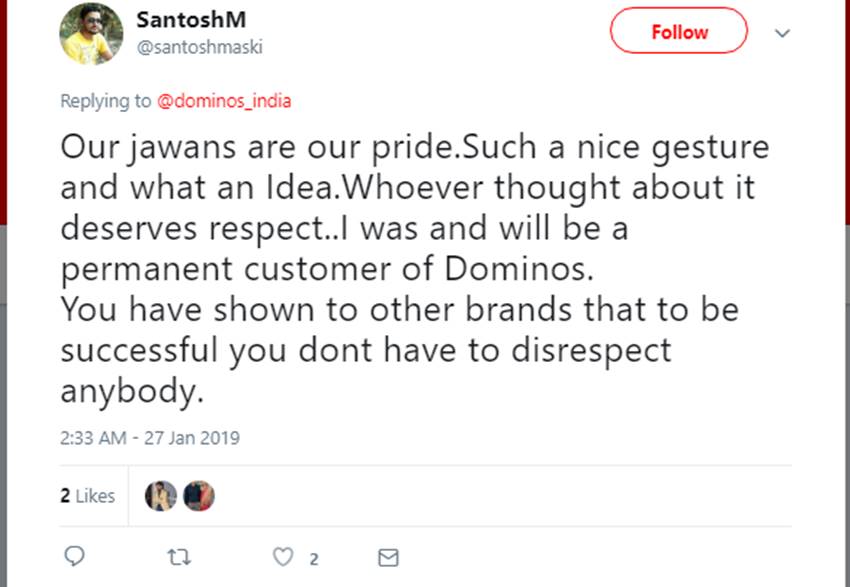Viewport: 850px width, 587px height.
Task: Click the word "anybody." ending the tweet
Action: pos(132,391)
